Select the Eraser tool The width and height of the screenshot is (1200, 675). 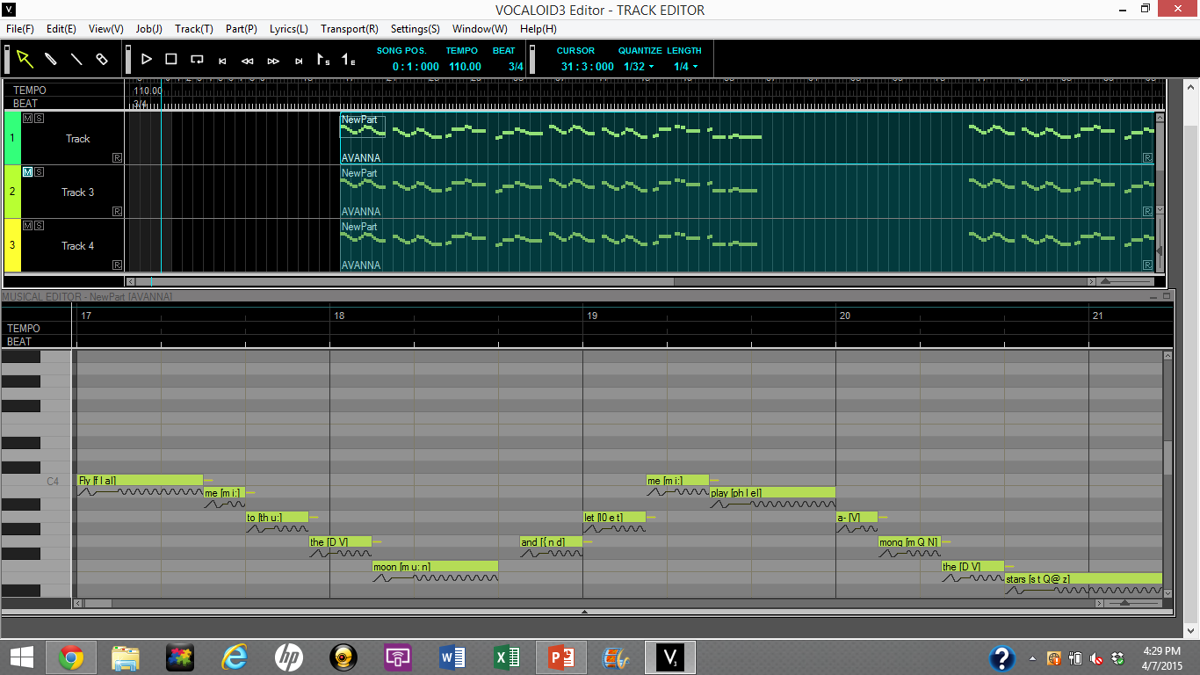click(101, 59)
